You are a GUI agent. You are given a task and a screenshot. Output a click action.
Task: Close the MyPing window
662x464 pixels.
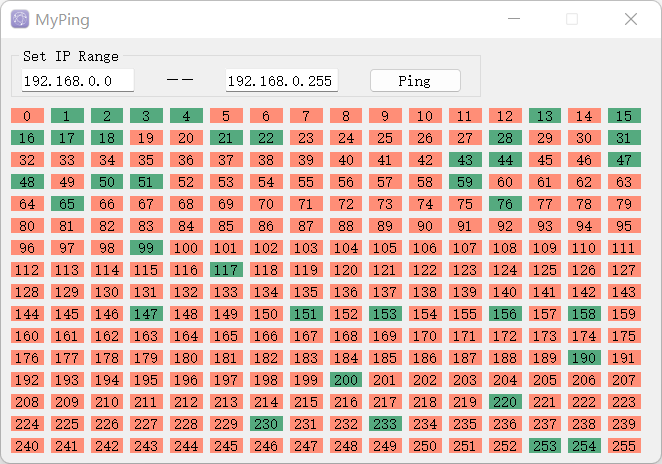tap(631, 19)
